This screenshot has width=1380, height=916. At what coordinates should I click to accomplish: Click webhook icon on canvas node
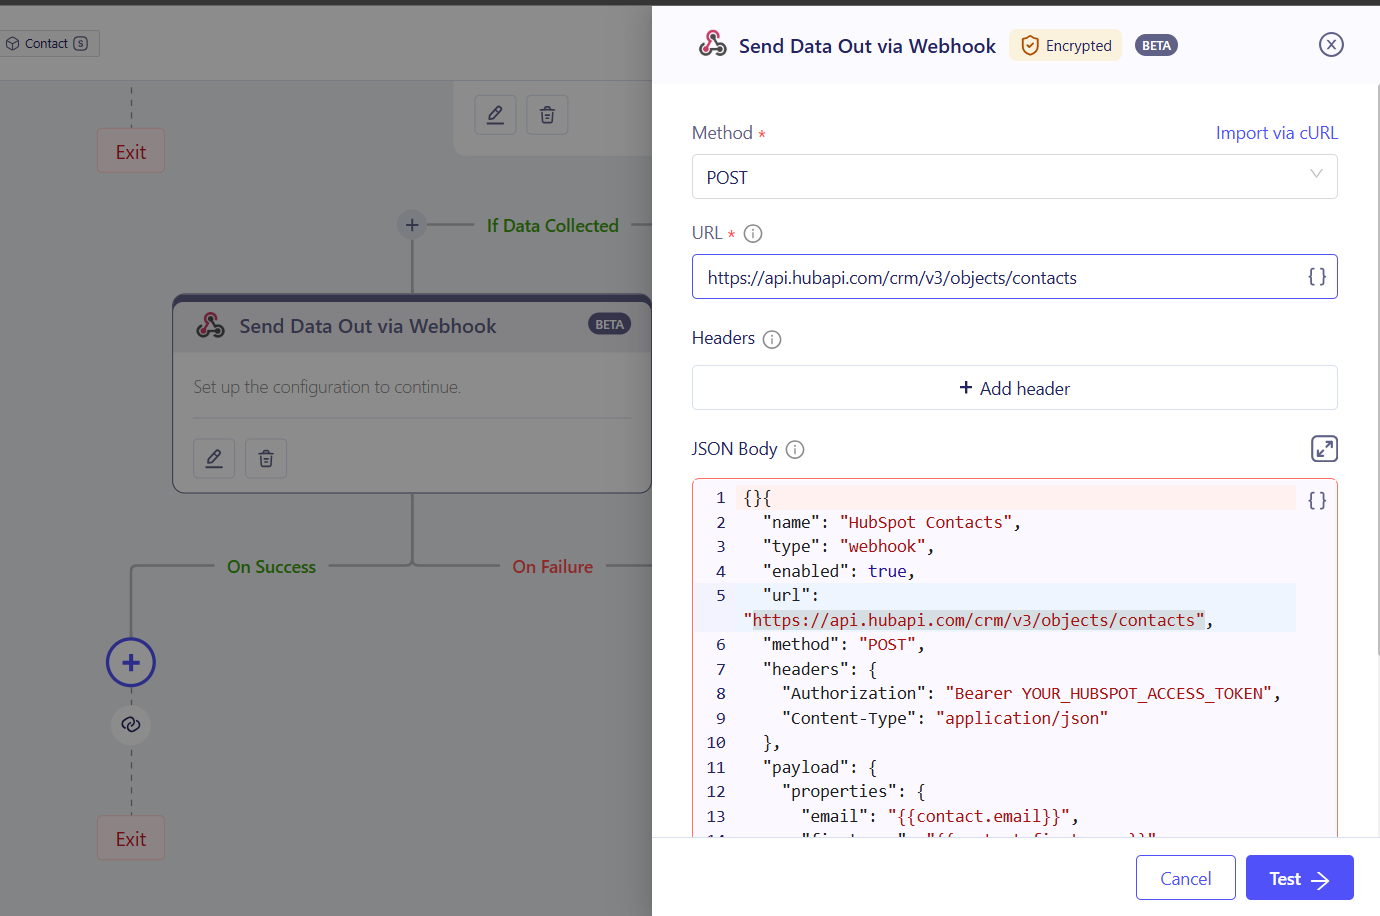point(210,325)
